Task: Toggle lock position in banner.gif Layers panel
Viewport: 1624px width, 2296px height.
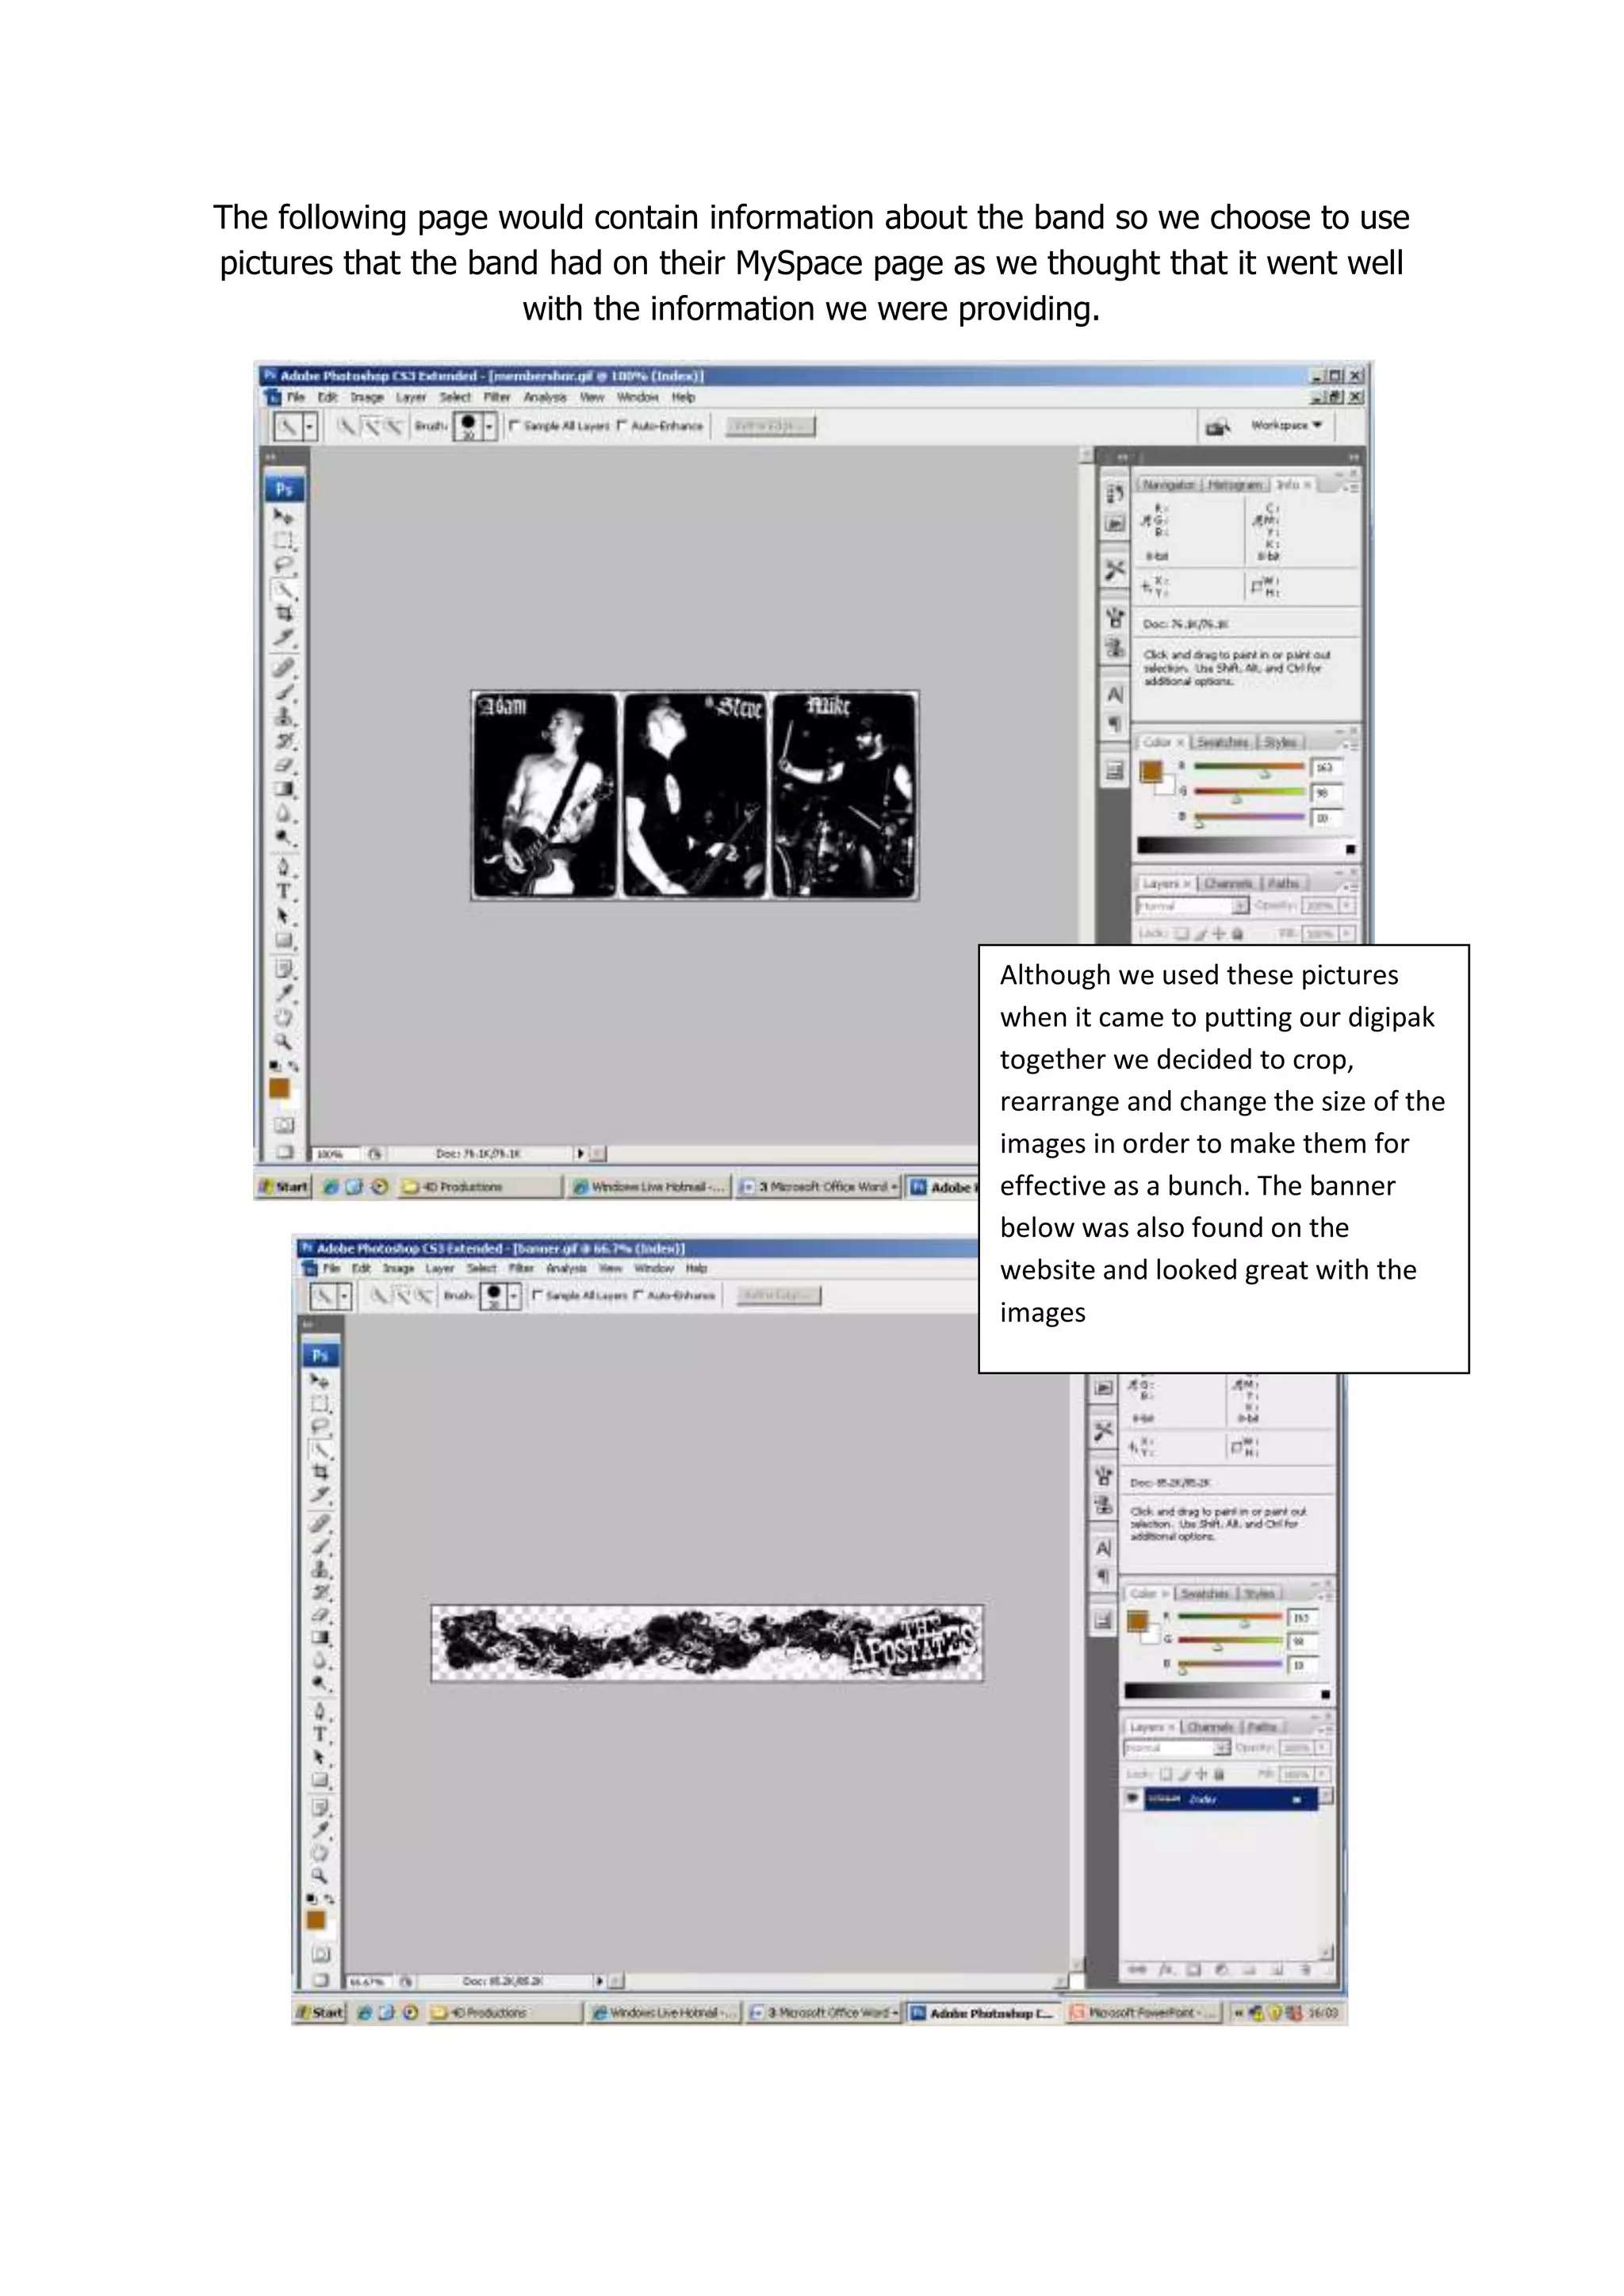Action: (x=1201, y=1774)
